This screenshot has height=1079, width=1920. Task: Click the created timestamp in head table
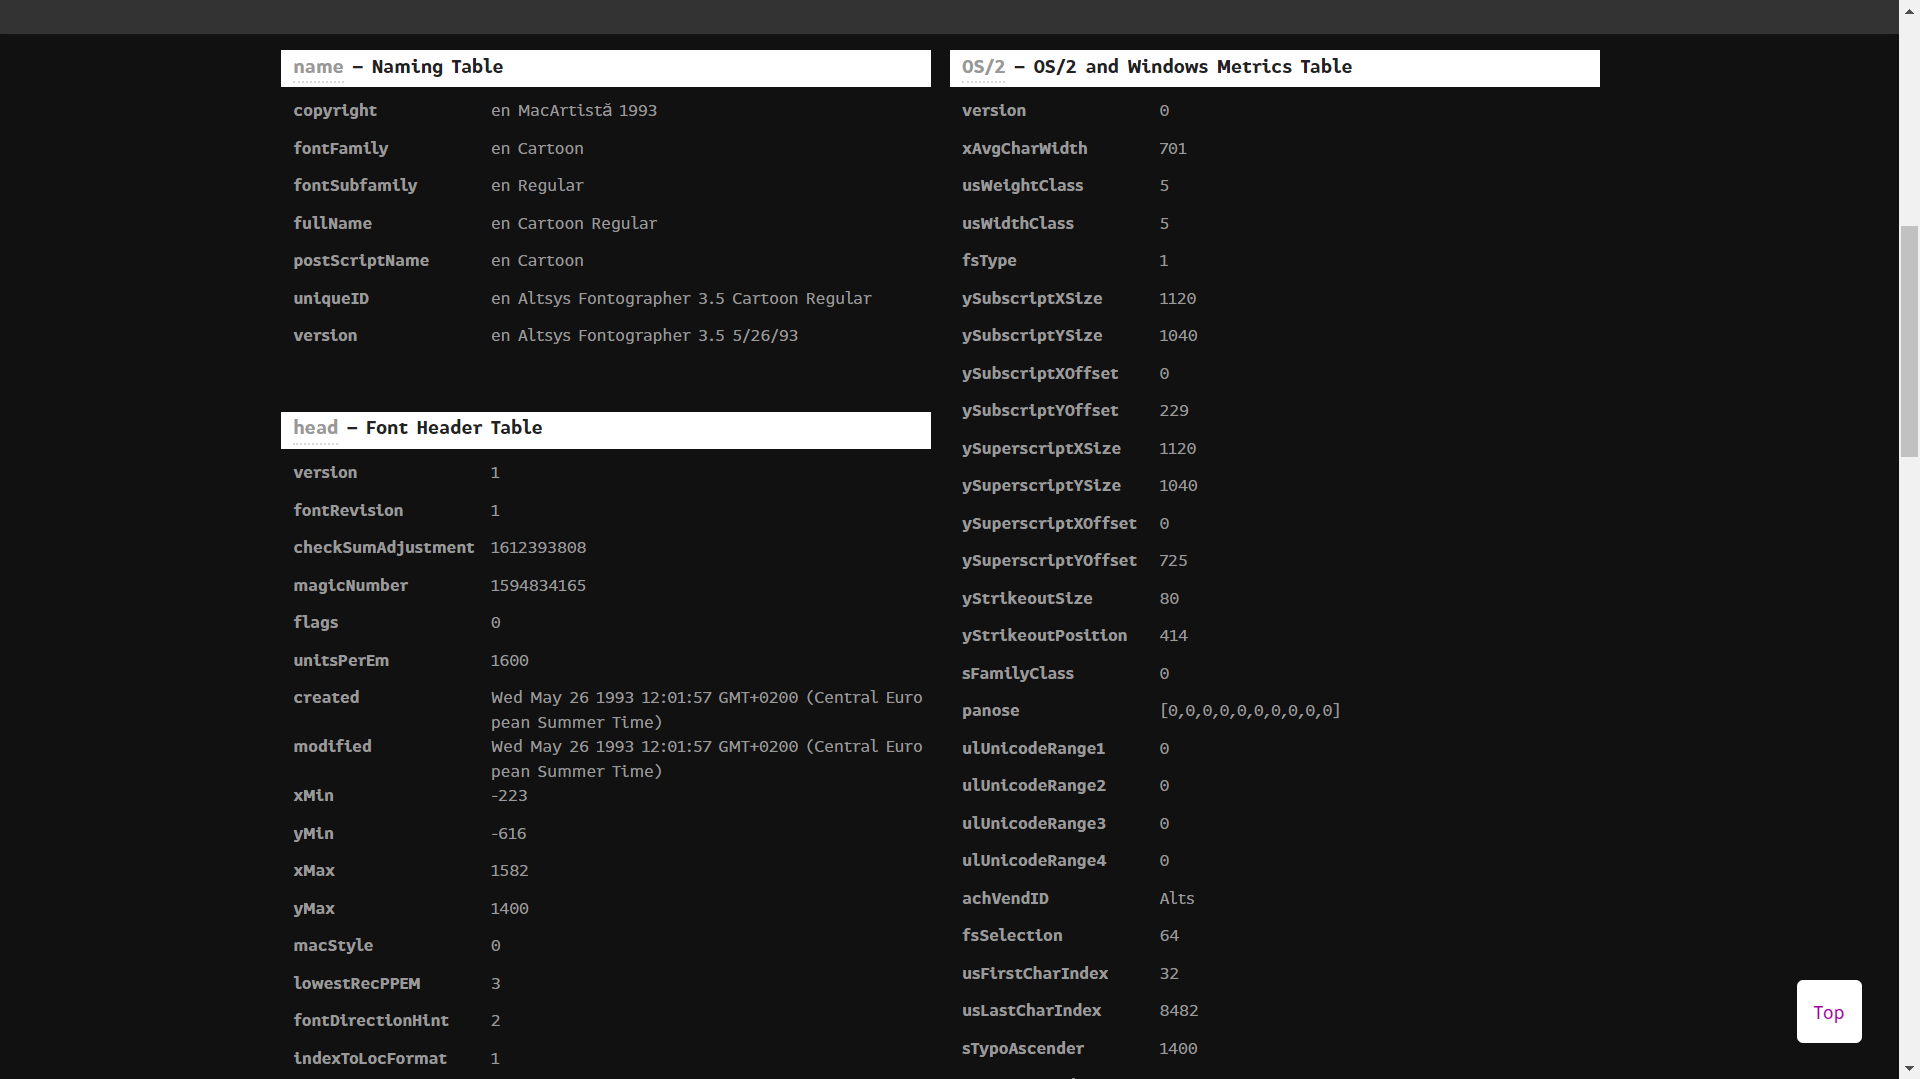point(707,709)
